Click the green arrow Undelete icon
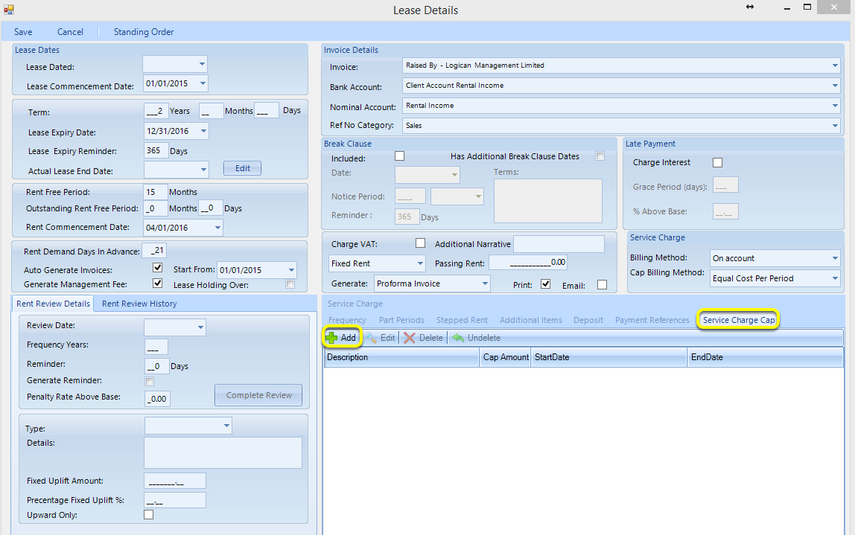855x535 pixels. (458, 338)
